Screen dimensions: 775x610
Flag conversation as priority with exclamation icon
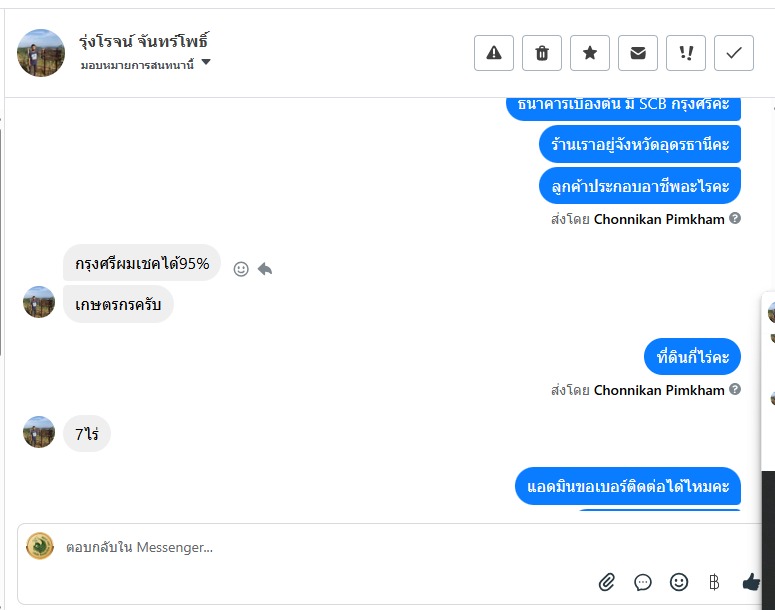686,53
